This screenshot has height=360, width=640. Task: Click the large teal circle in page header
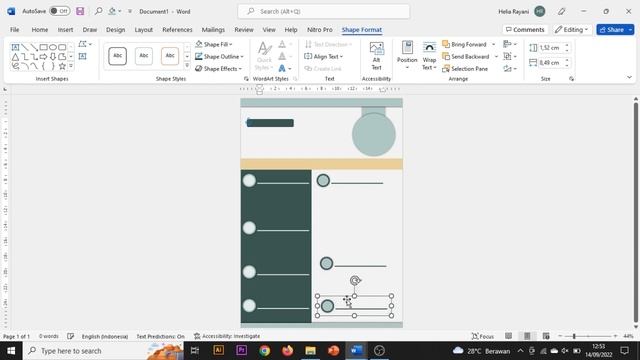(x=374, y=134)
